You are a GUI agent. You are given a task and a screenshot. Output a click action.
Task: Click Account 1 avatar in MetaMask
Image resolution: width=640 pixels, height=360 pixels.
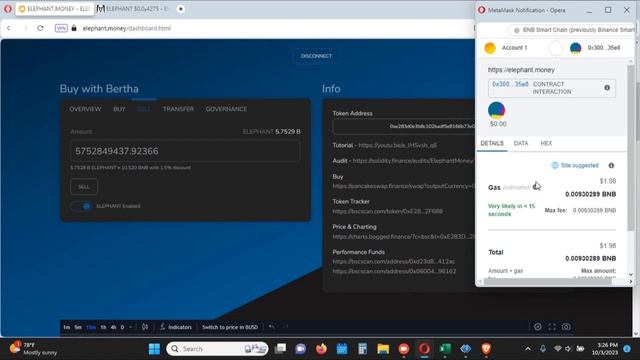[490, 48]
